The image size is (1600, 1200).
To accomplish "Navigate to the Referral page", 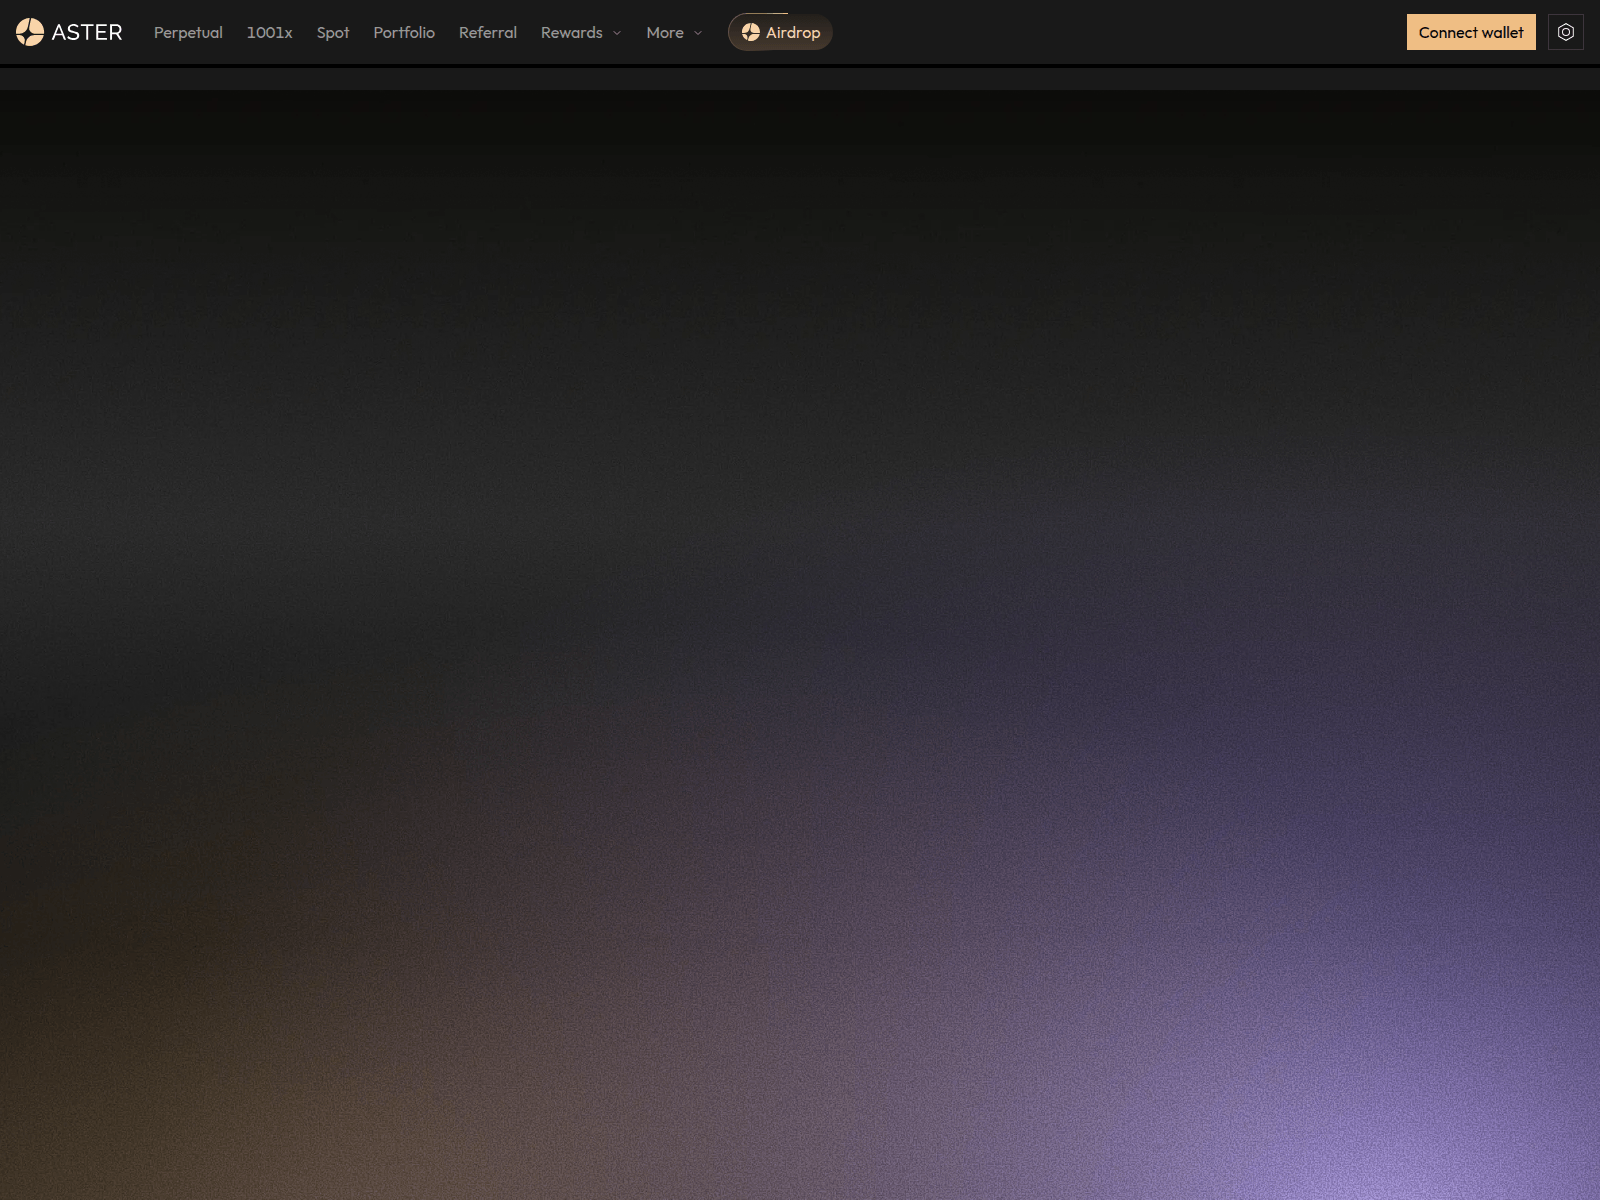I will [x=487, y=32].
